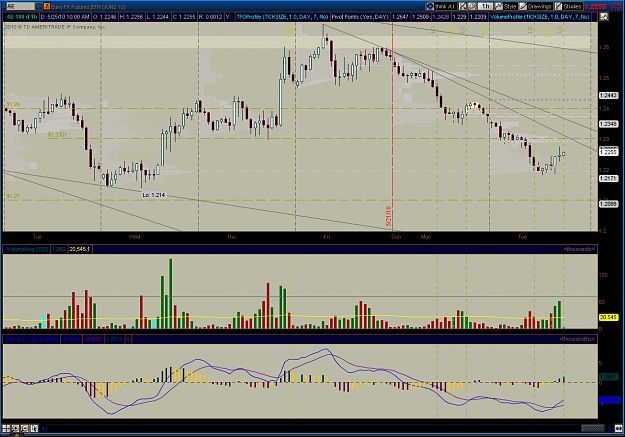Click the Mon label on time axis
The width and height of the screenshot is (625, 437).
pos(426,237)
